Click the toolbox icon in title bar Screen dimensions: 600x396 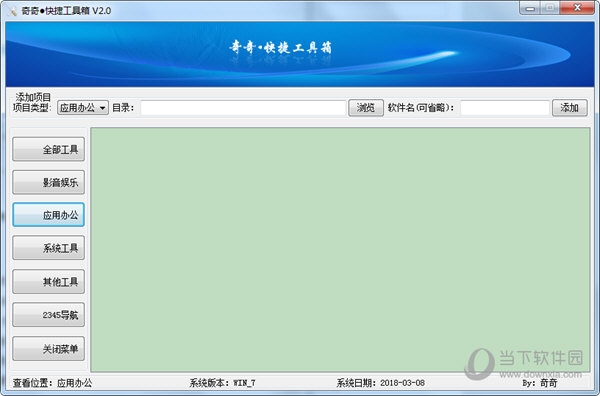point(12,11)
